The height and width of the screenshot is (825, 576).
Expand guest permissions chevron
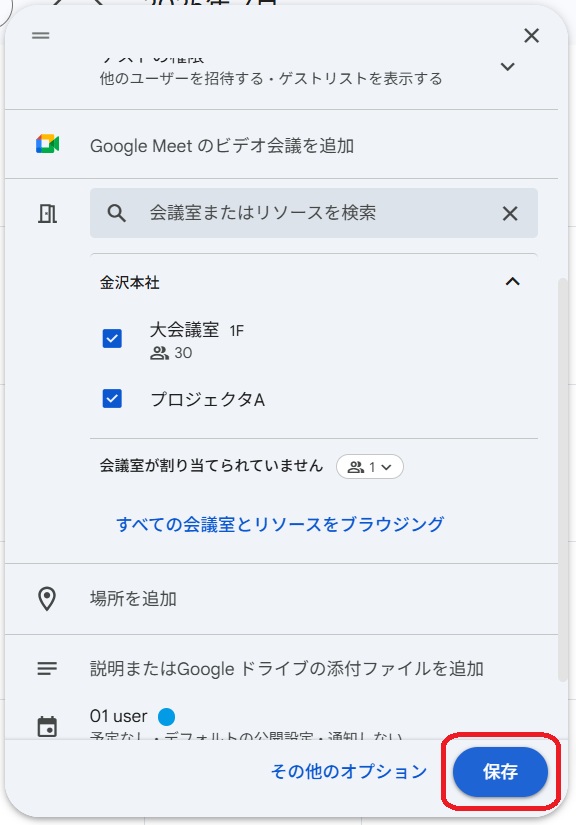(x=507, y=67)
